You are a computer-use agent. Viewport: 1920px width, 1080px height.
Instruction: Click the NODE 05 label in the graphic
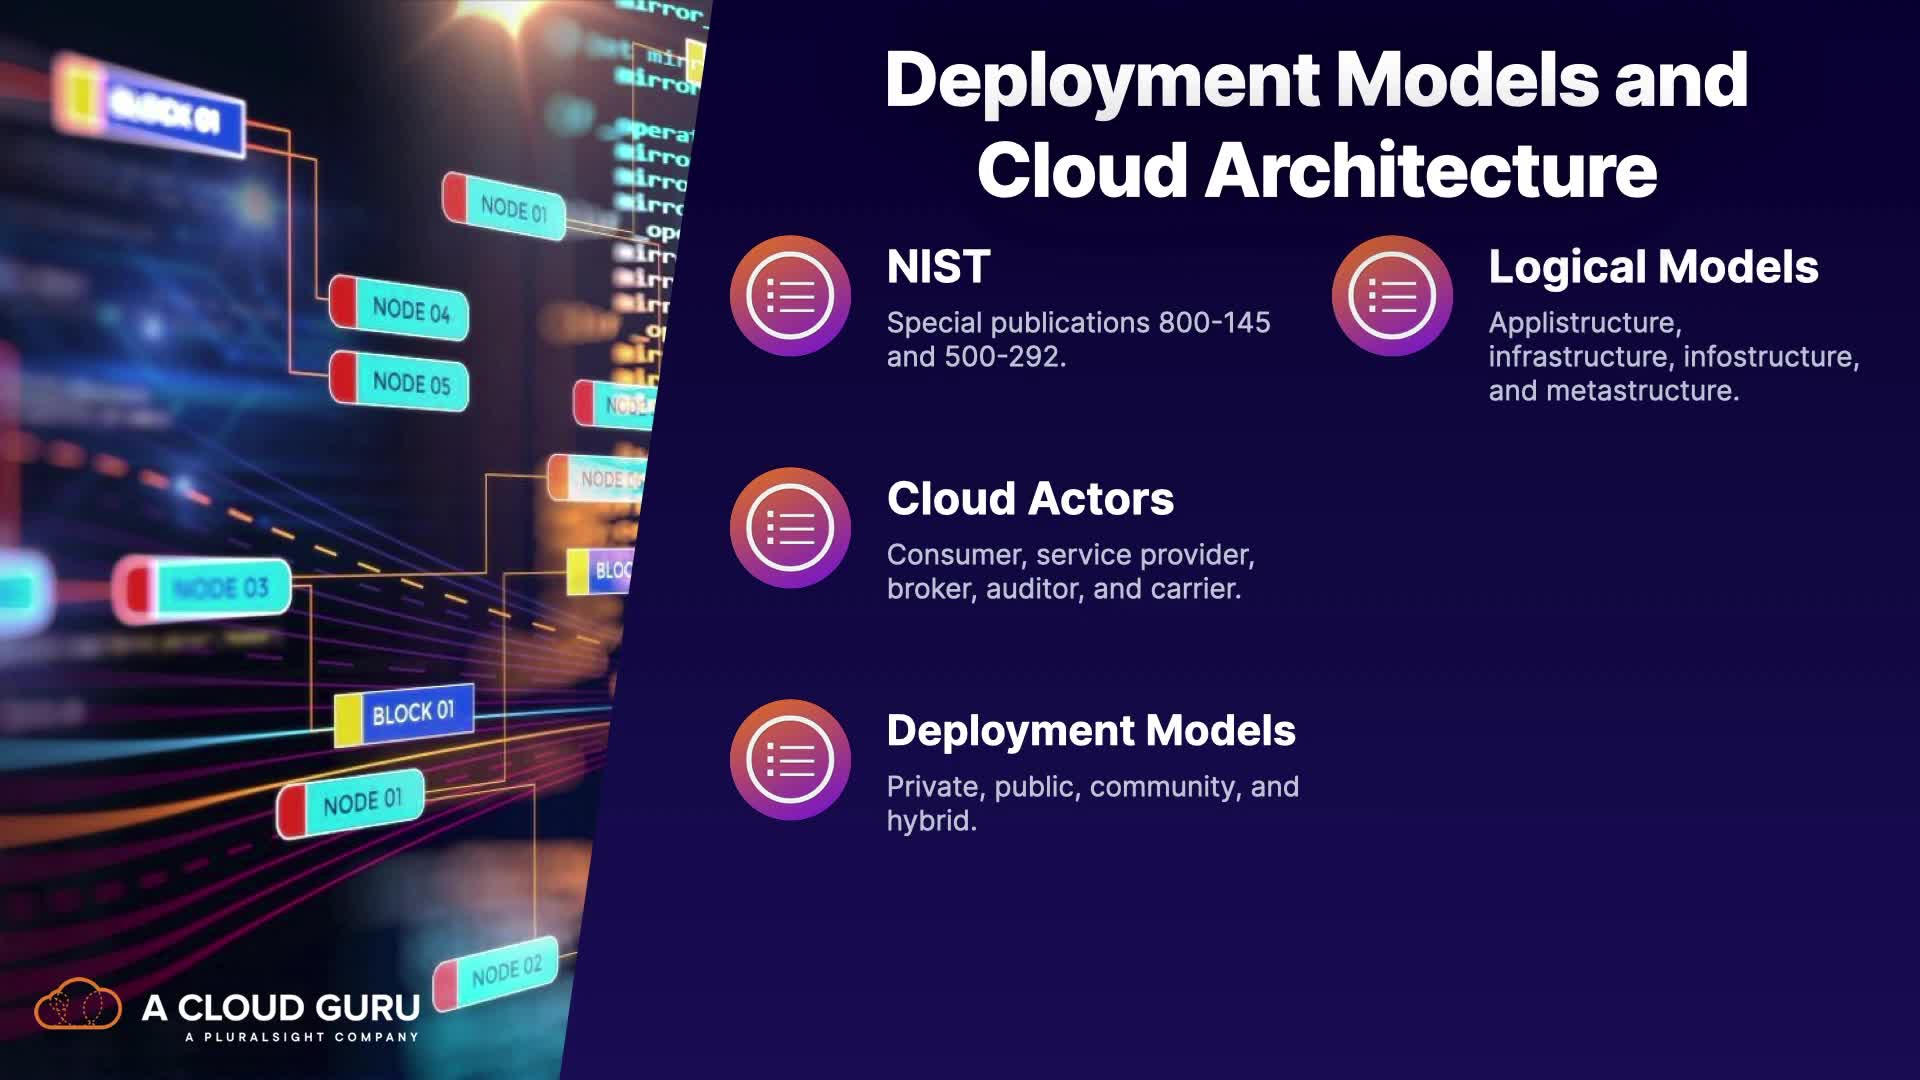pos(410,383)
